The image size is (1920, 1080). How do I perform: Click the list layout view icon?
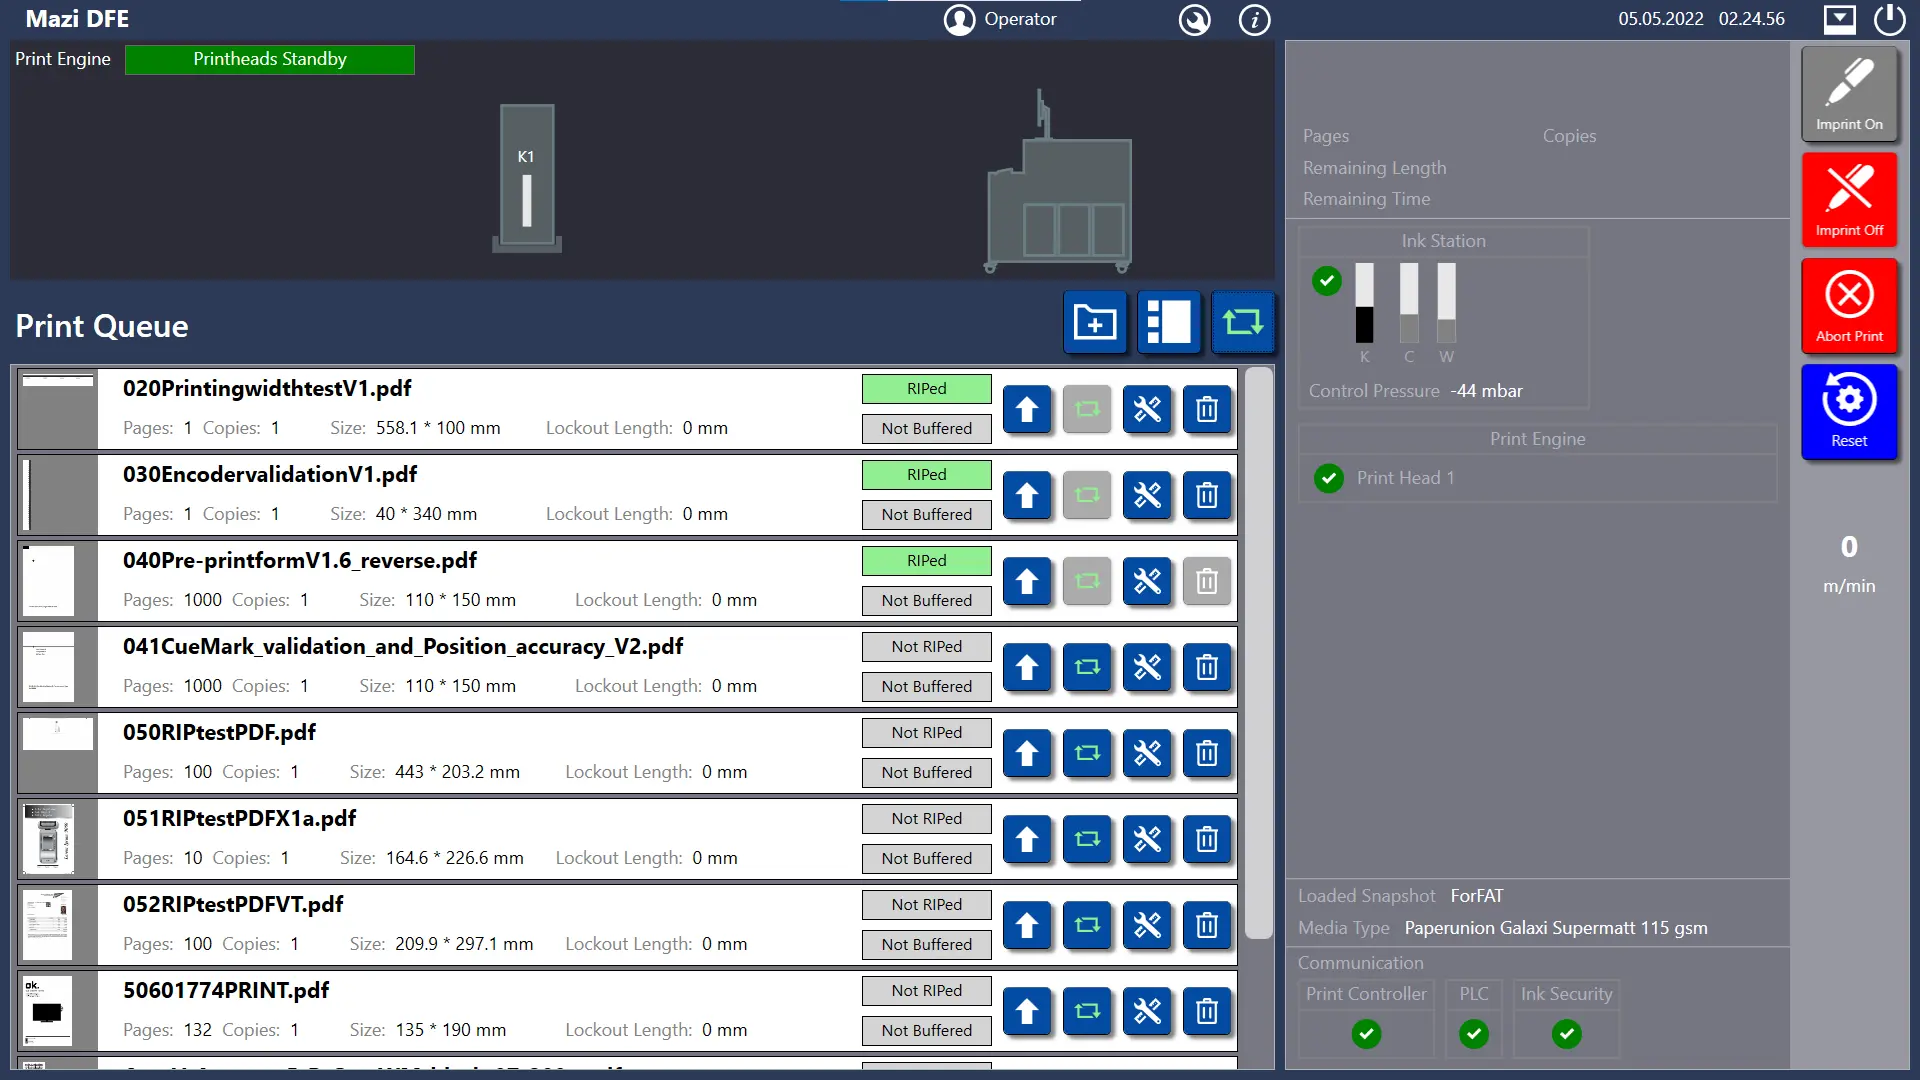pos(1168,323)
